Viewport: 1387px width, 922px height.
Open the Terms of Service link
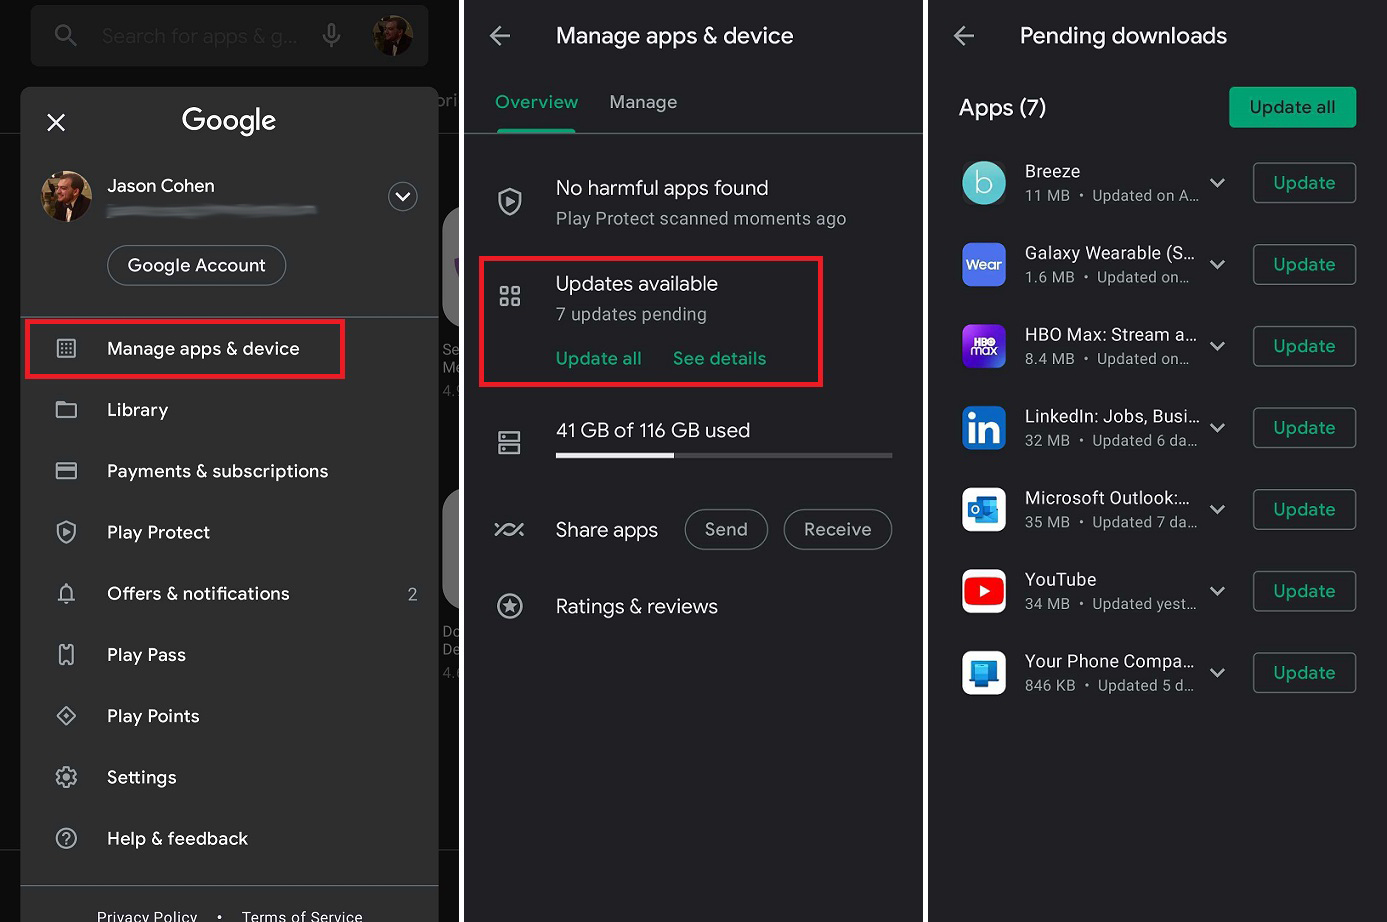[302, 915]
